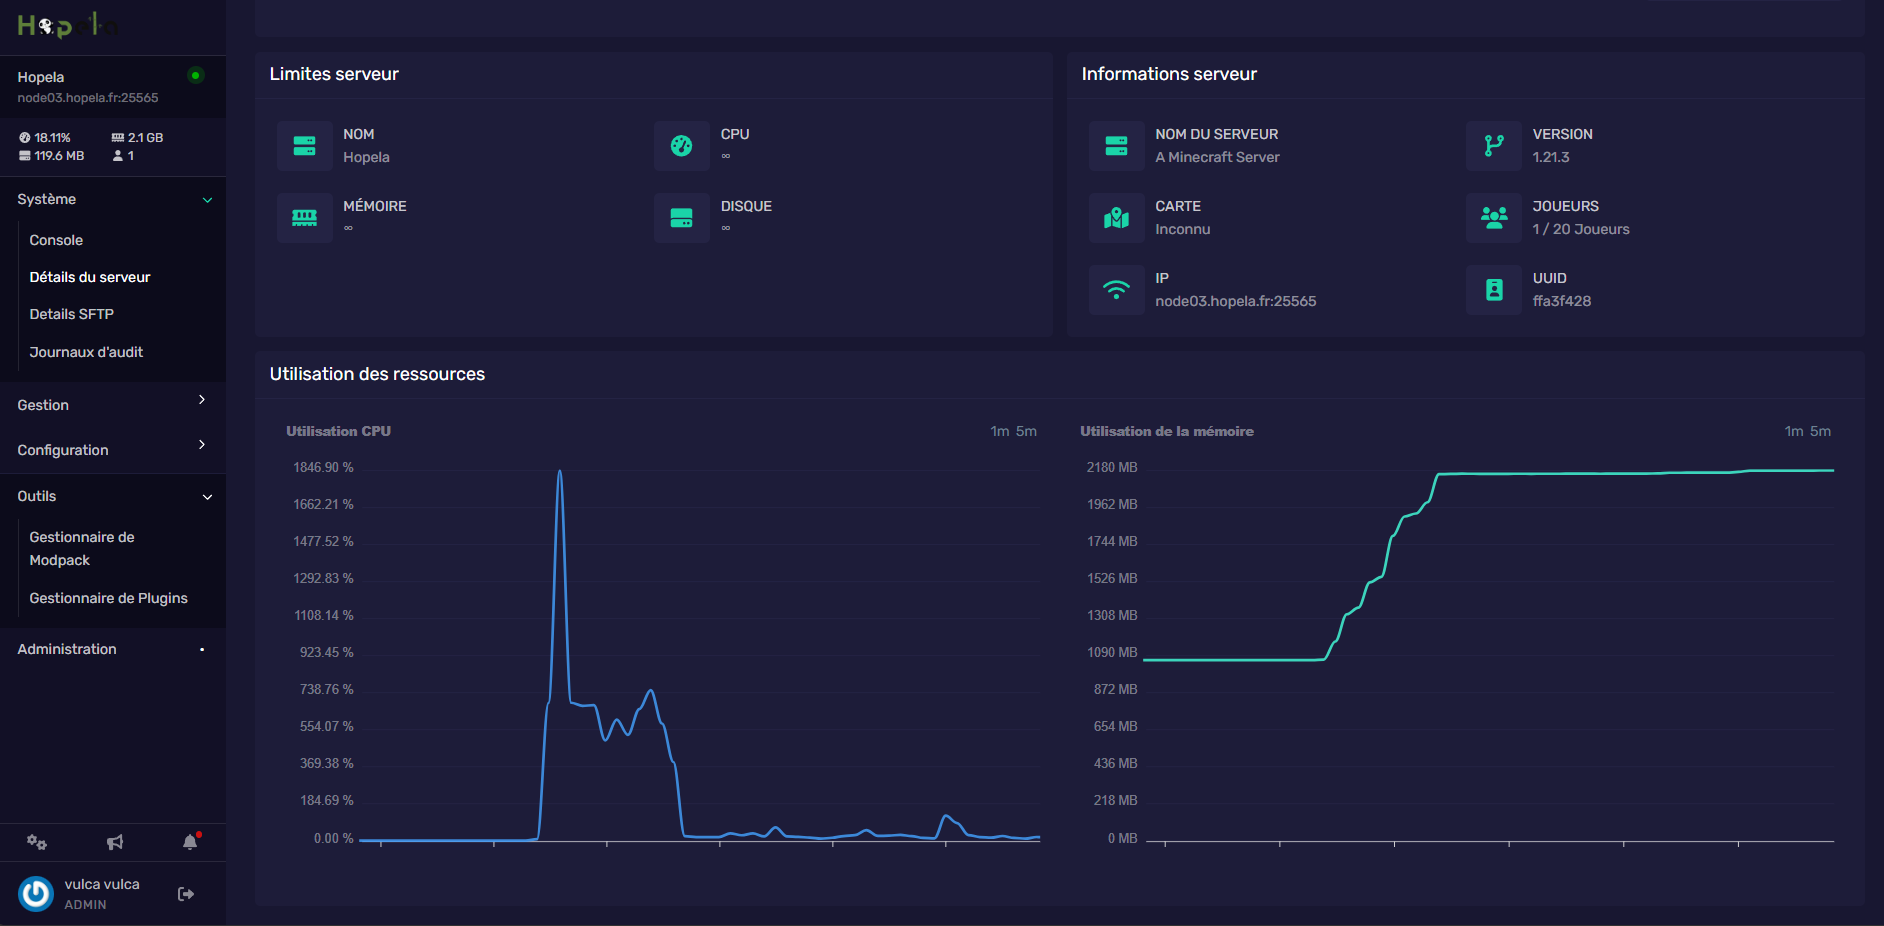
Task: Click A Minecraft Server name value
Action: click(1217, 157)
